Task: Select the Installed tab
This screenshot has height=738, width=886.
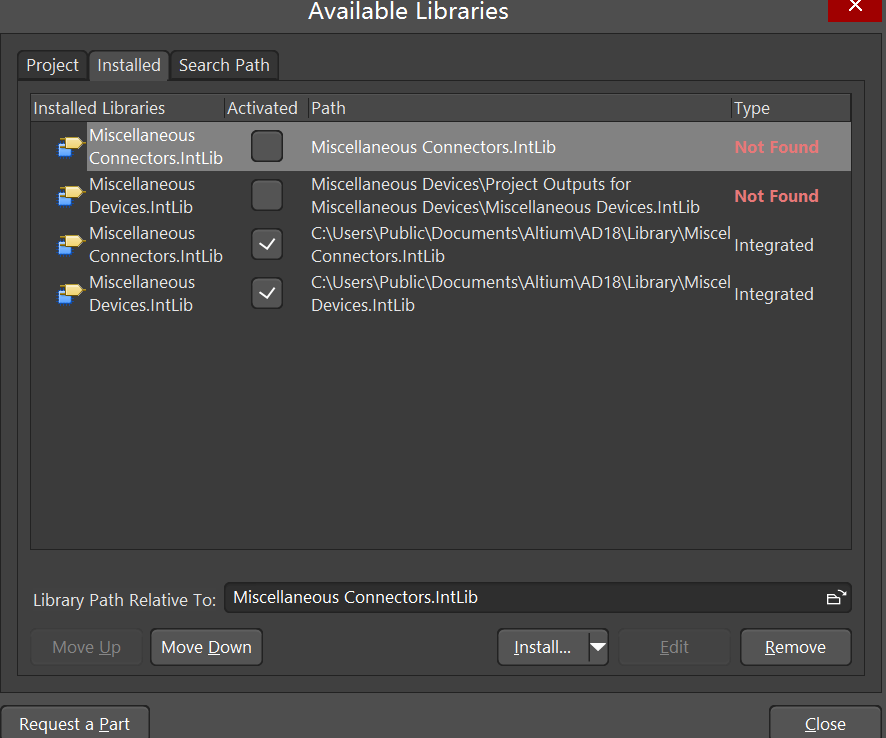Action: [129, 66]
